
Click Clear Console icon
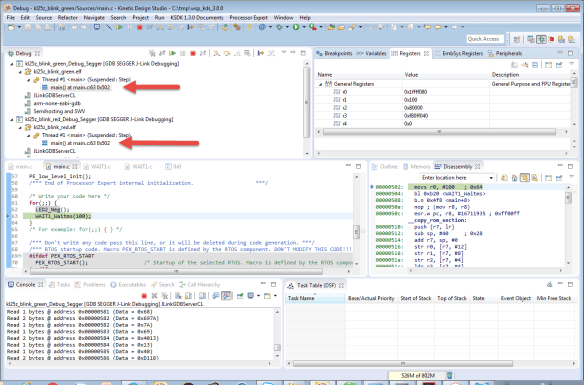[x=178, y=296]
